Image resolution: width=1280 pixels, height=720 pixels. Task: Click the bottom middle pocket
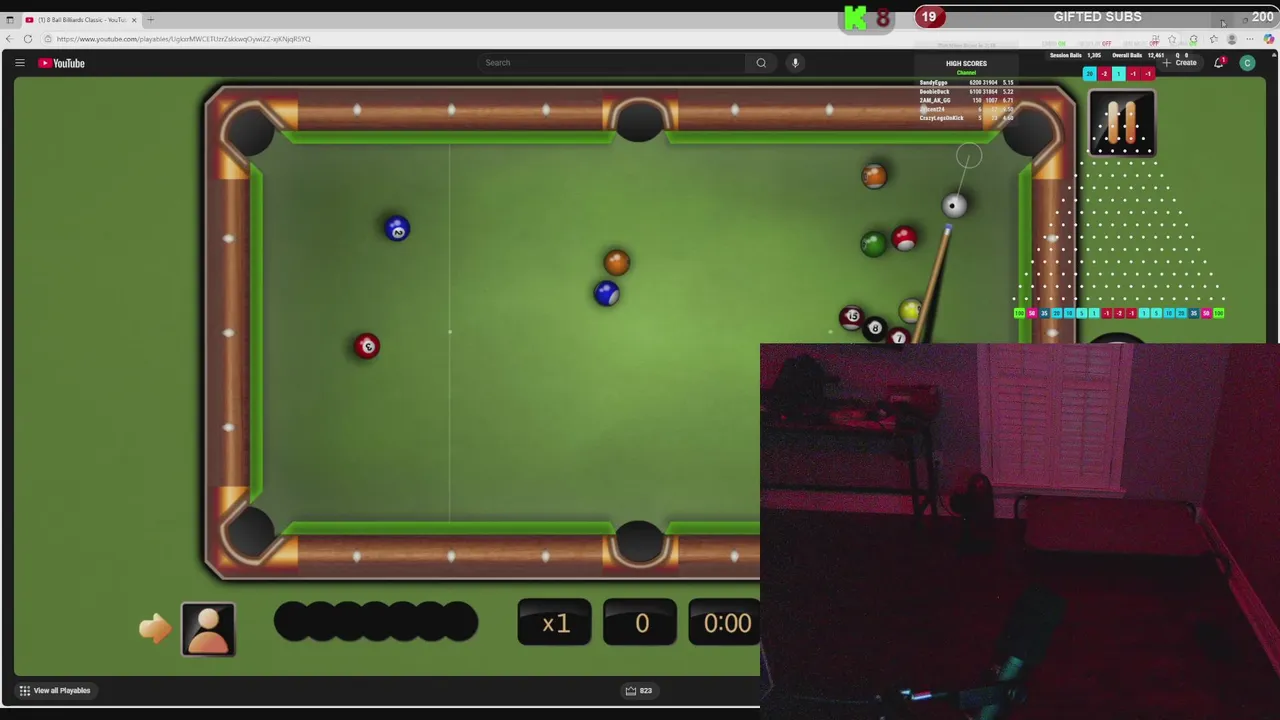point(639,541)
